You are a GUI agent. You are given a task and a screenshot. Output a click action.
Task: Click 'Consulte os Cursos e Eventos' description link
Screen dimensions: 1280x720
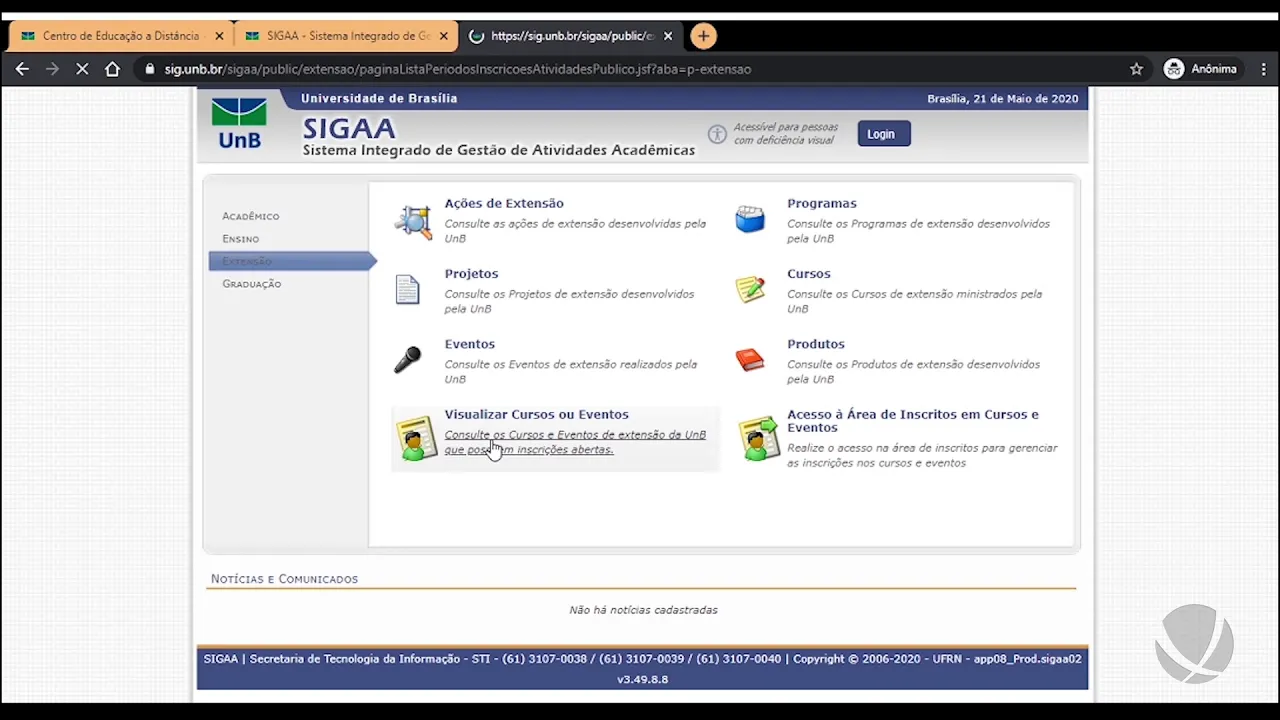[x=575, y=442]
